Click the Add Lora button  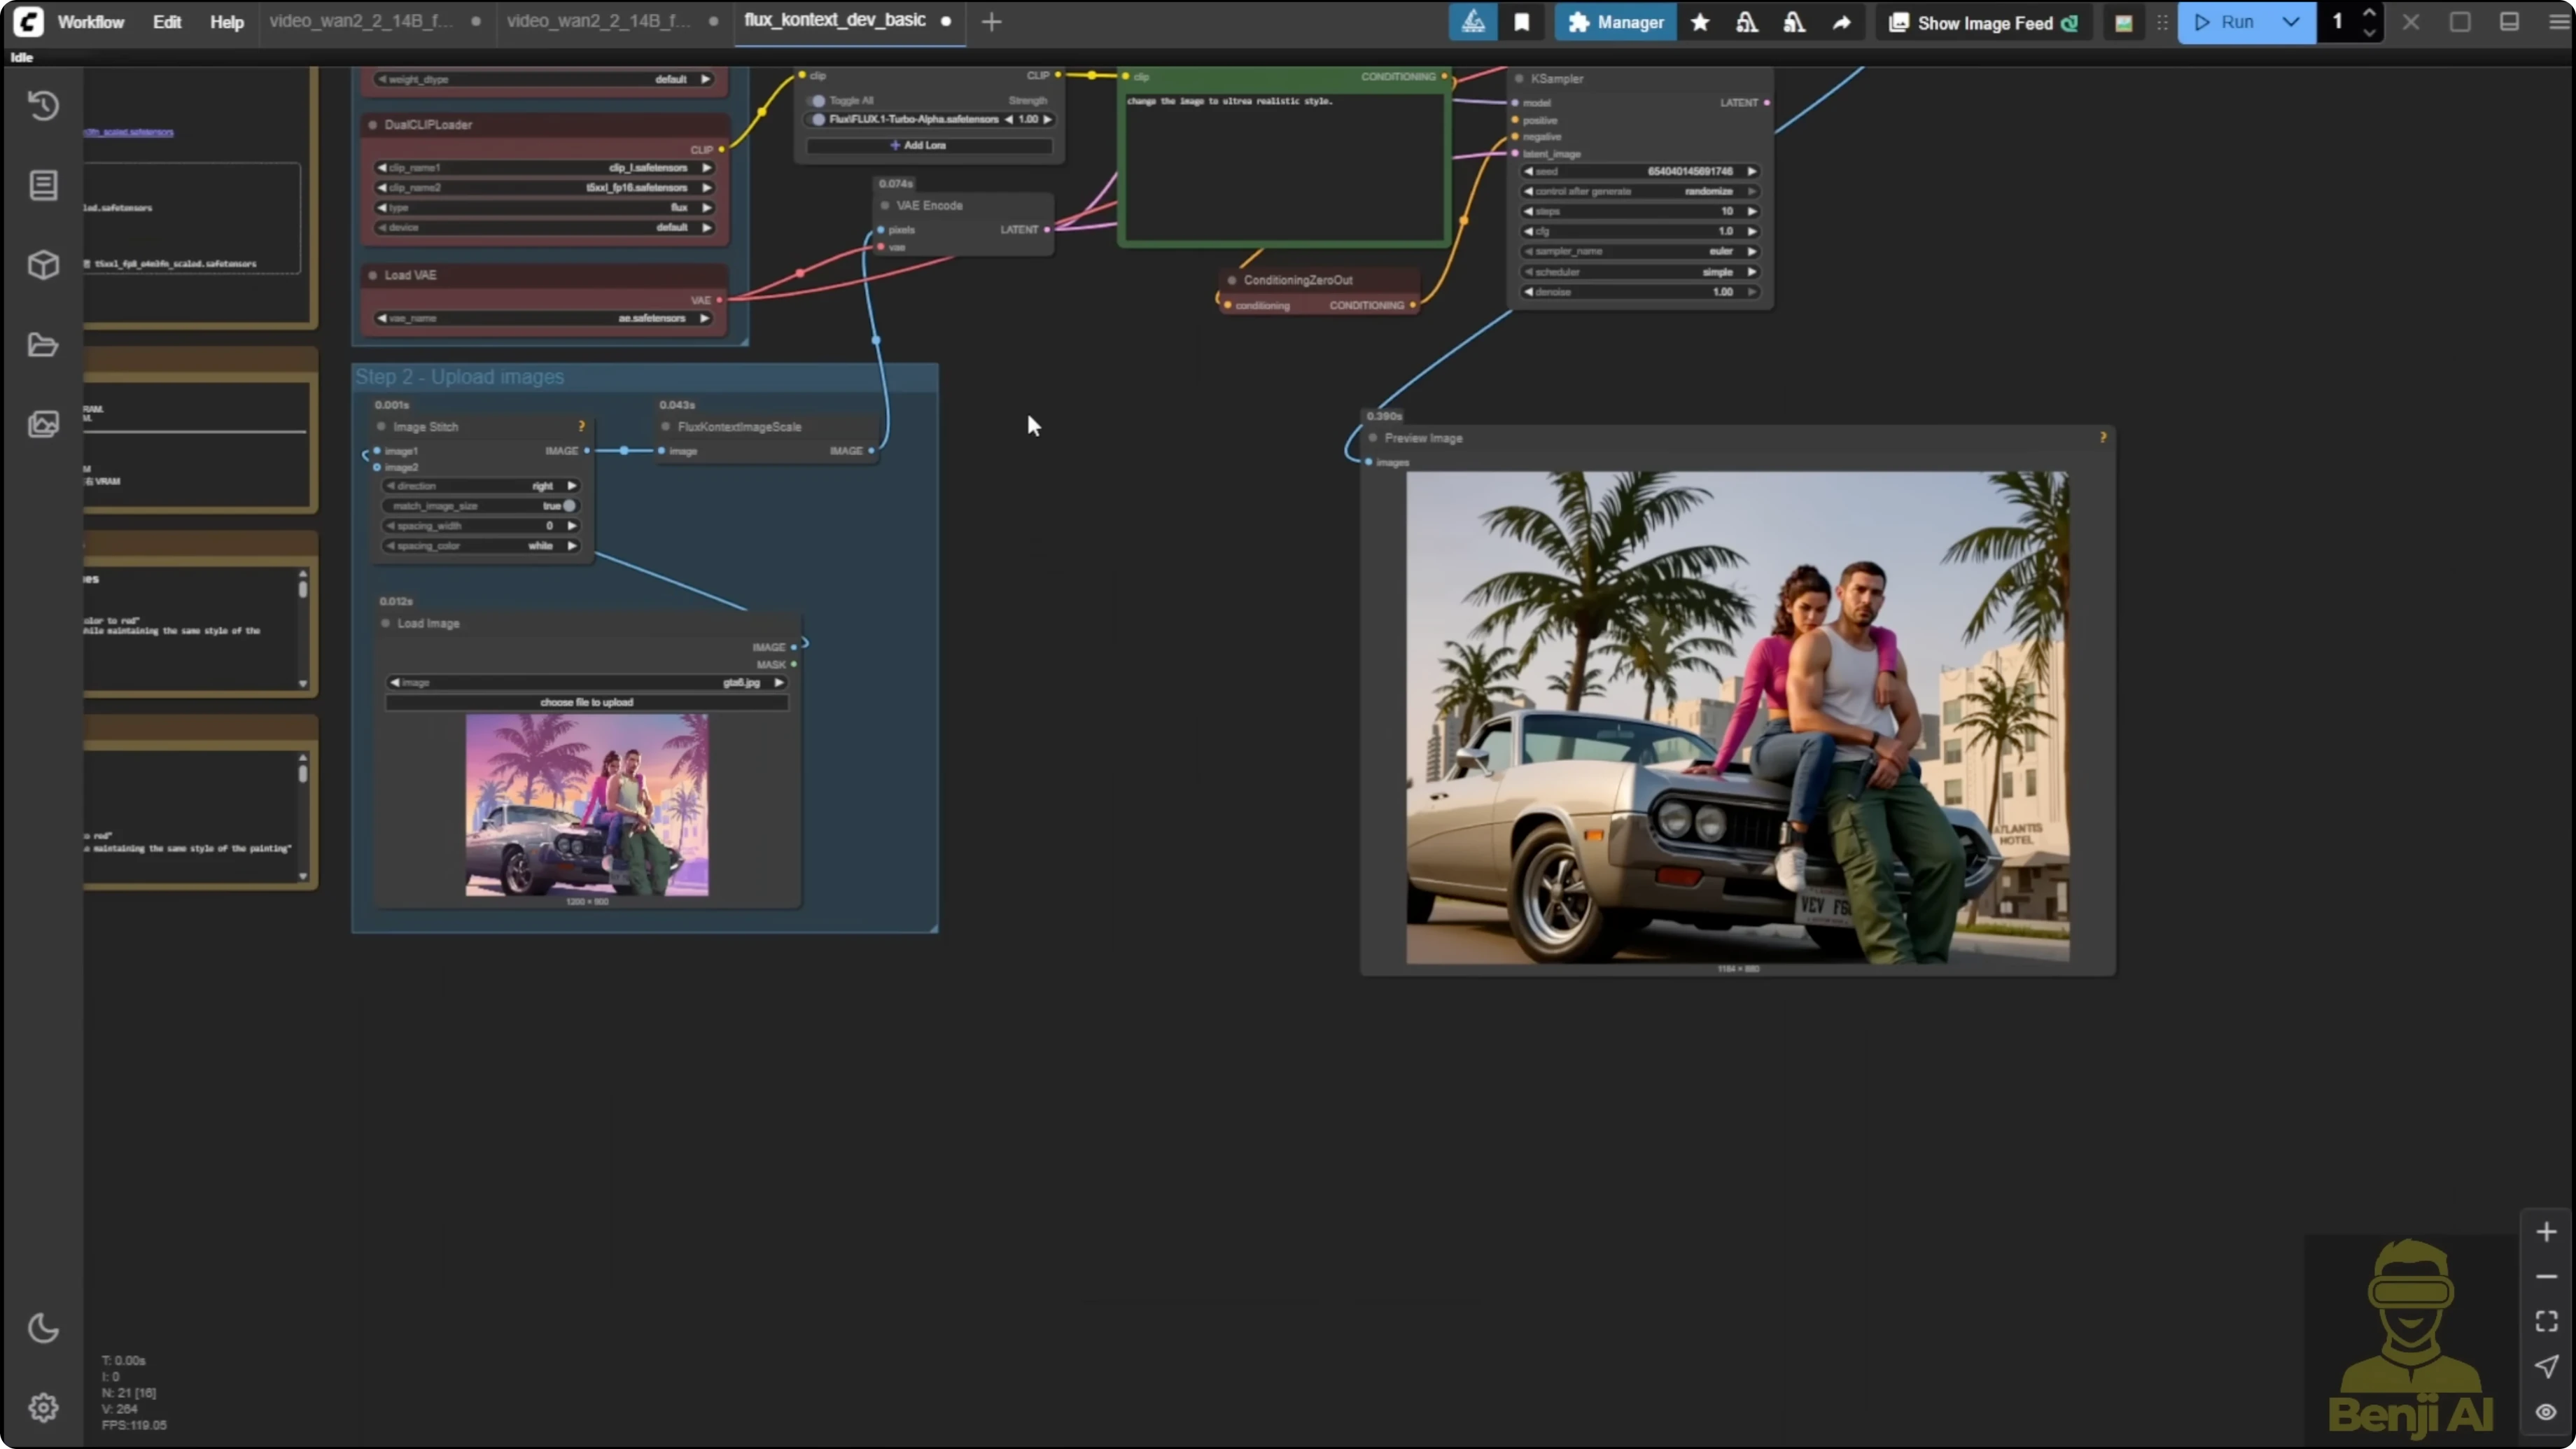pyautogui.click(x=928, y=145)
